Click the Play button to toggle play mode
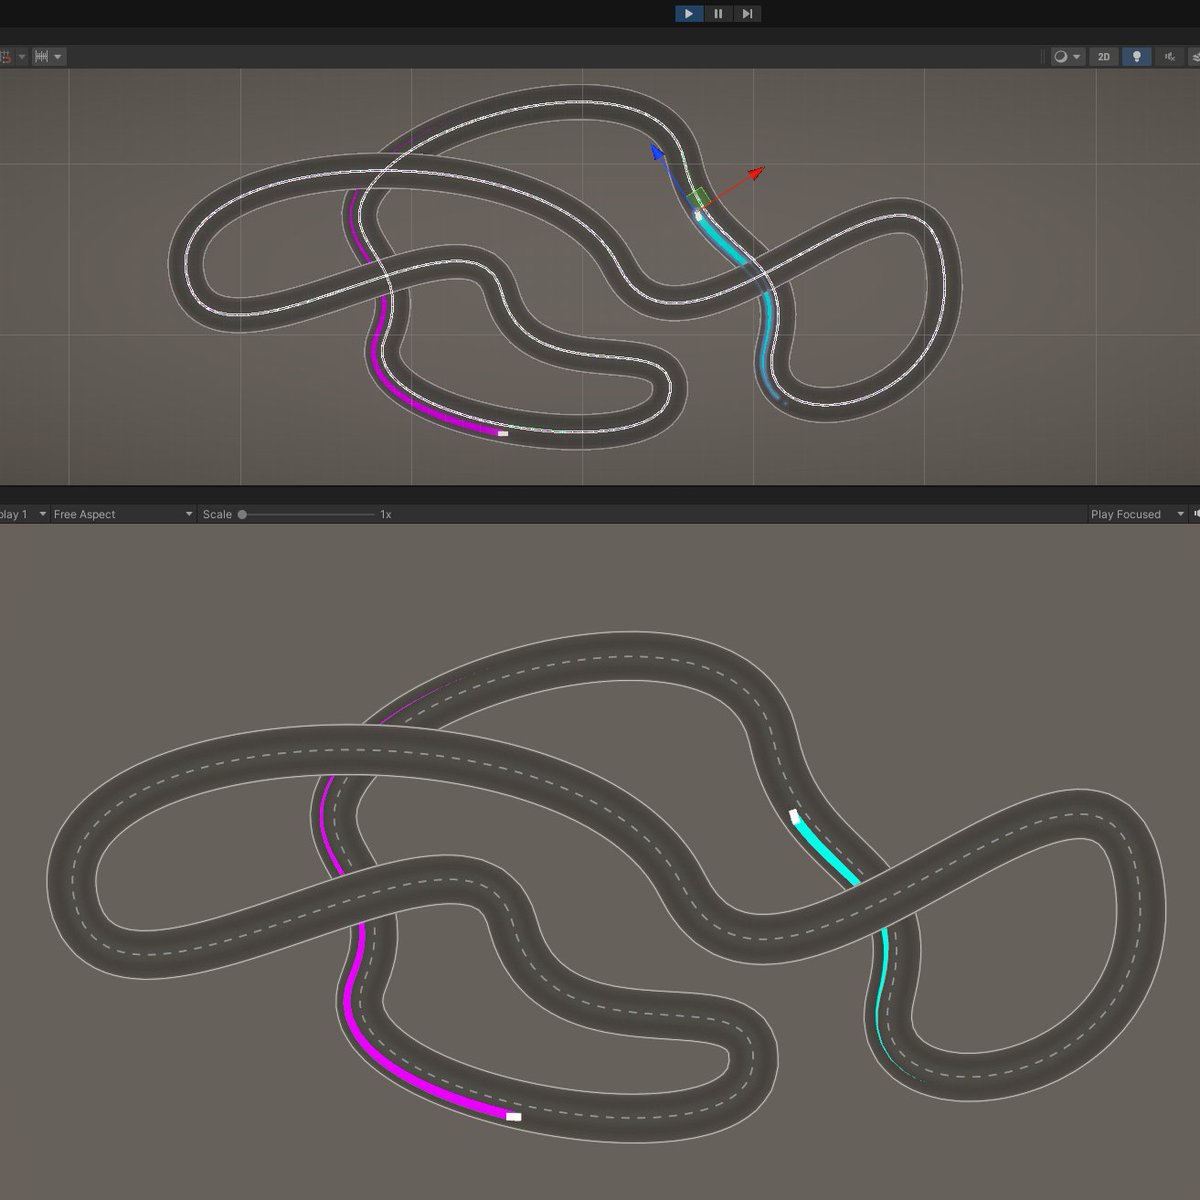The image size is (1200, 1200). click(x=689, y=14)
